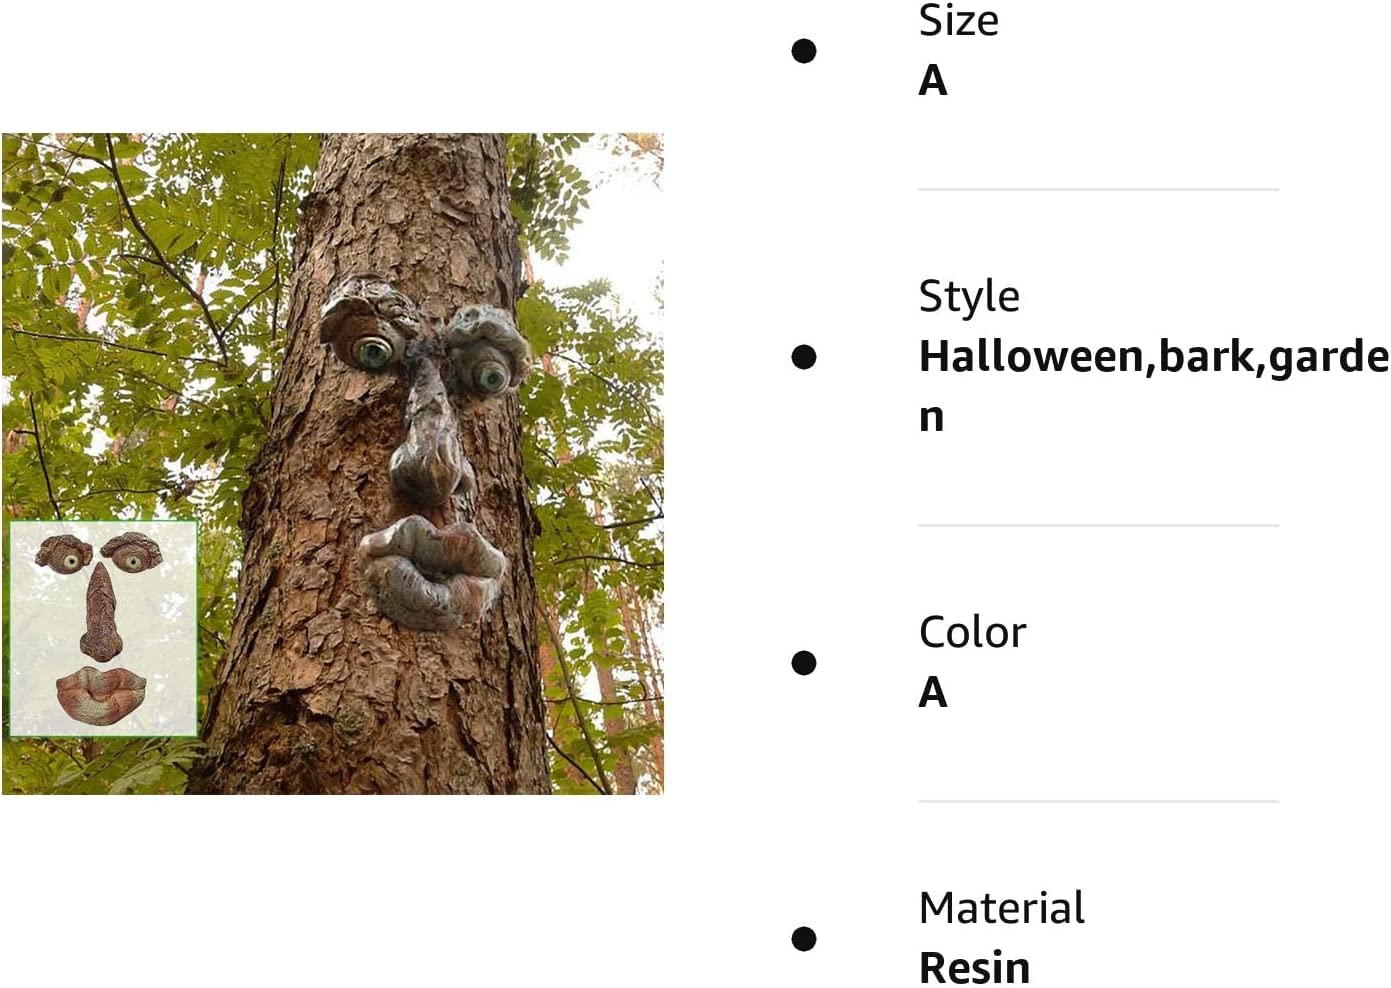The image size is (1391, 988).
Task: Open the main tree face product photo
Action: (x=333, y=464)
